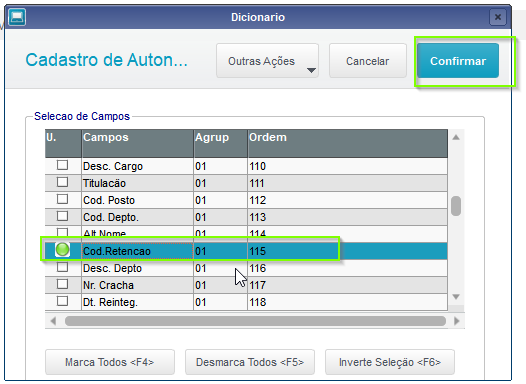Click the vertical scrollbar down arrow

[x=456, y=296]
